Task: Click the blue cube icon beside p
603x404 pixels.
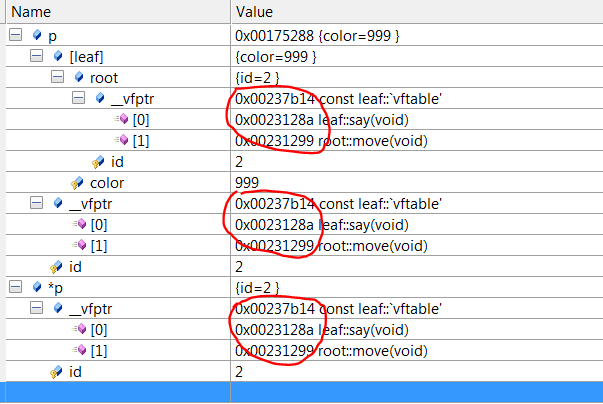Action: click(x=37, y=35)
